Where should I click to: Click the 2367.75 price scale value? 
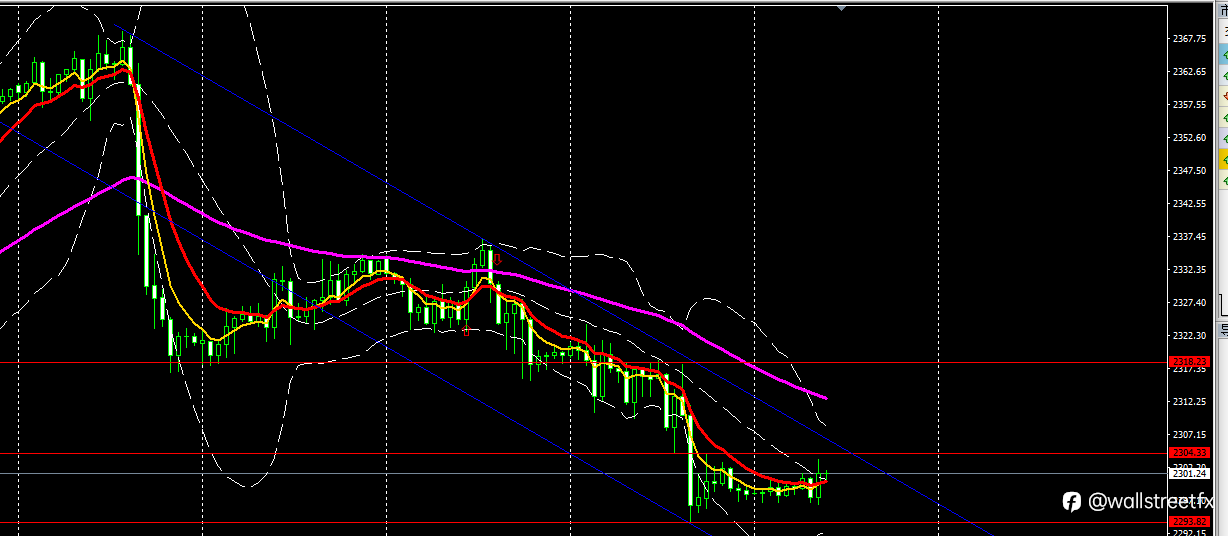point(1191,39)
